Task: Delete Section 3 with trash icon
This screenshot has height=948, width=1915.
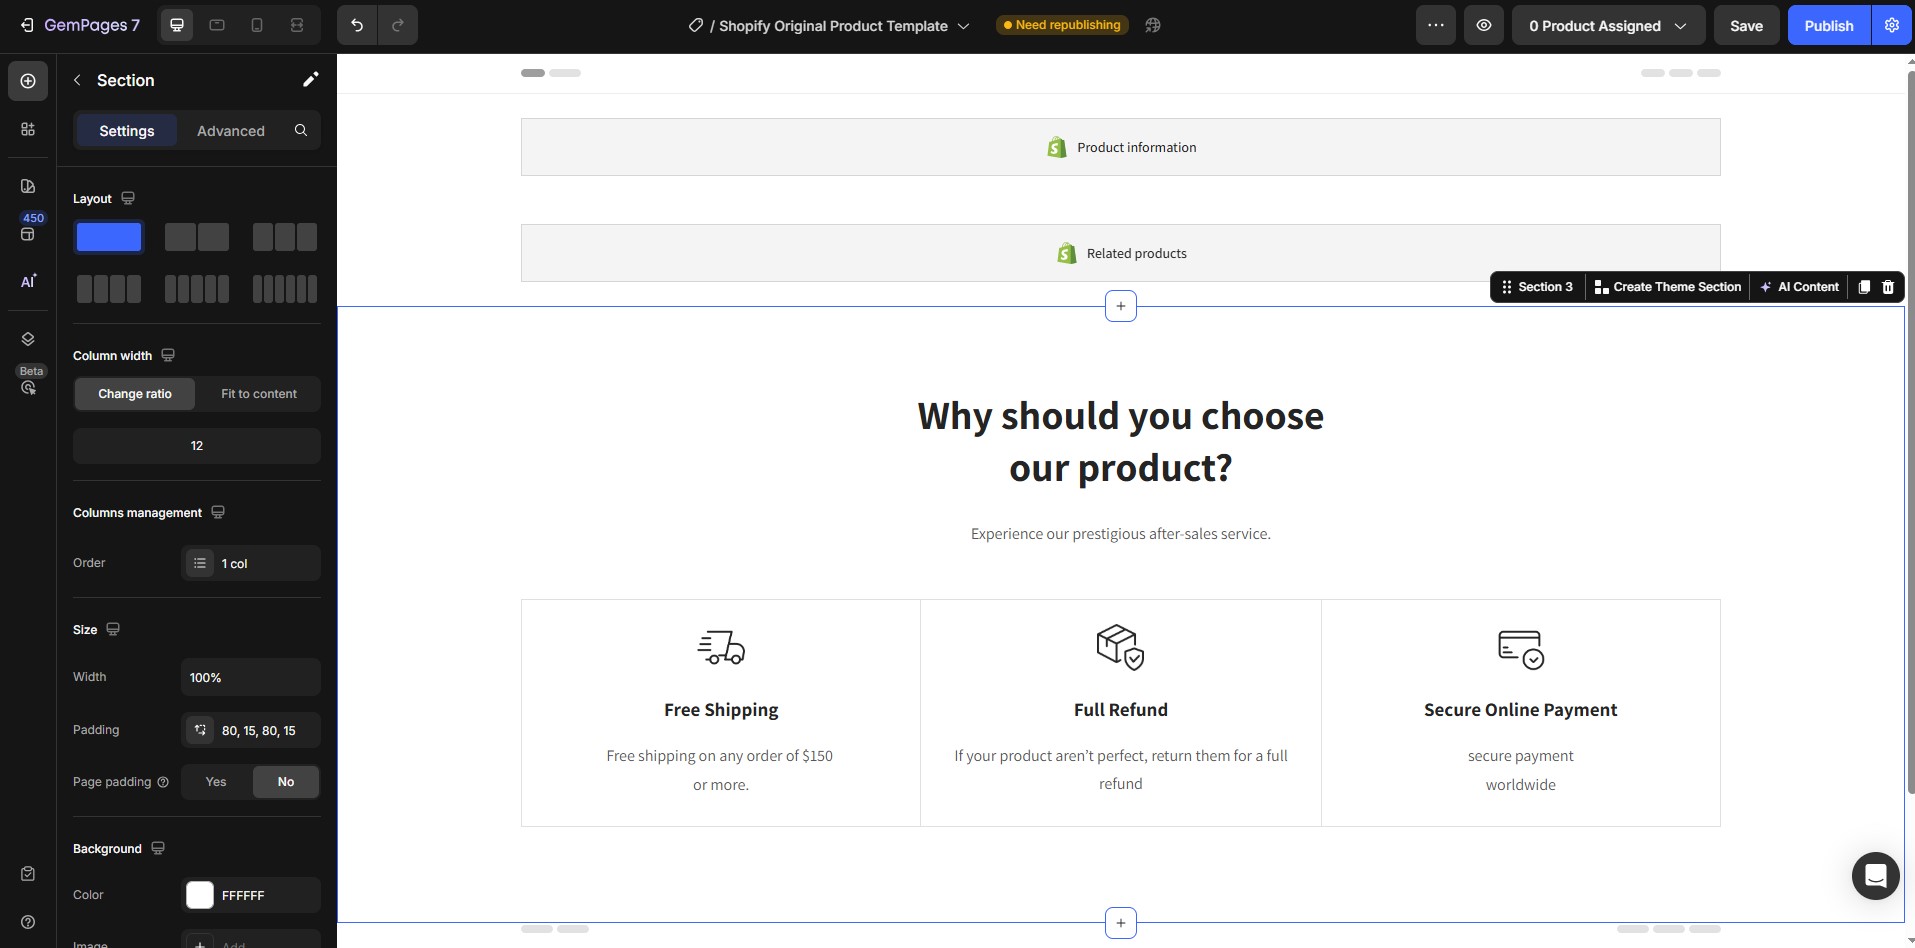Action: (x=1888, y=287)
